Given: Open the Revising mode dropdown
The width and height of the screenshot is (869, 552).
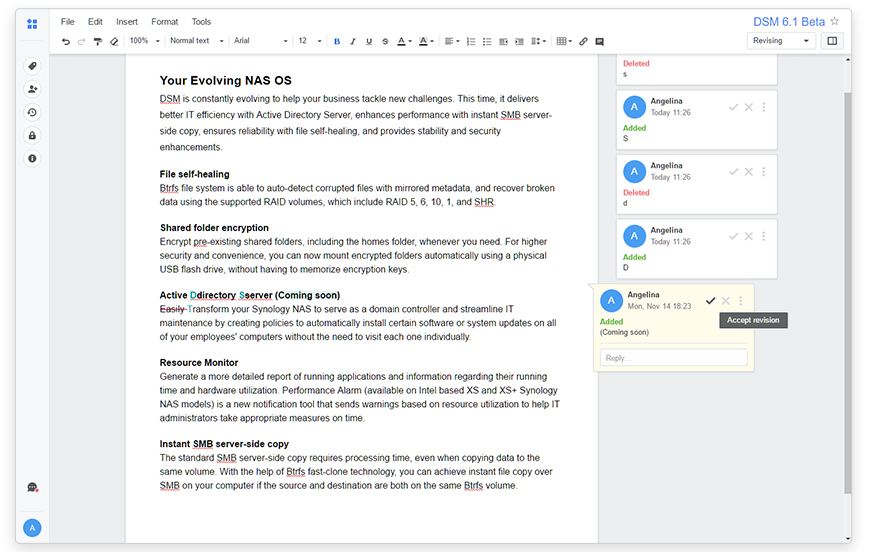Looking at the screenshot, I should tap(781, 40).
